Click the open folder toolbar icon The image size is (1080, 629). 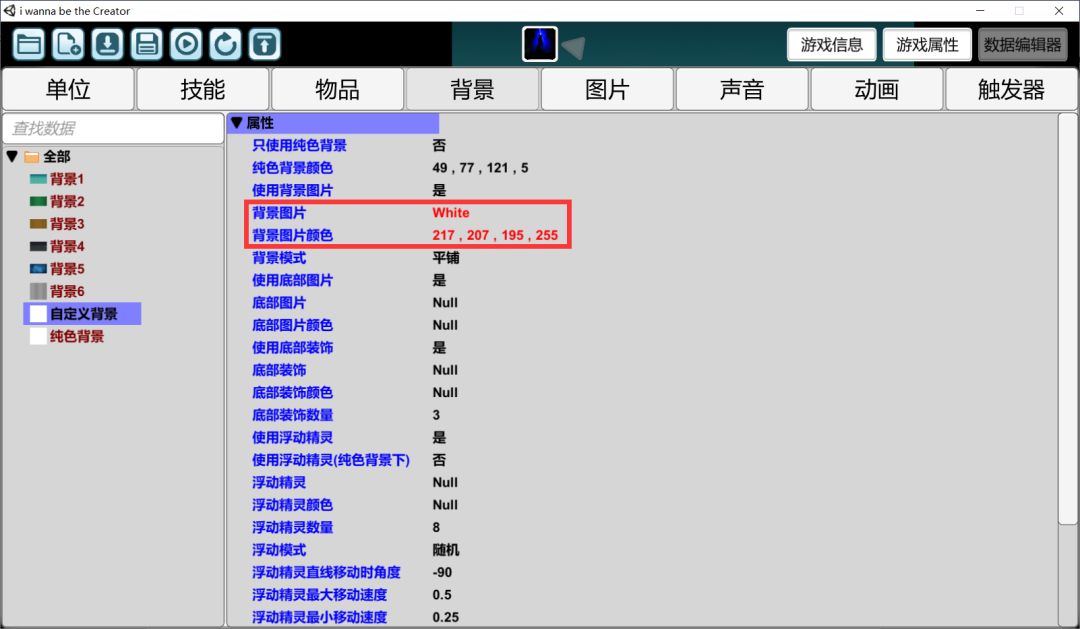coord(29,44)
